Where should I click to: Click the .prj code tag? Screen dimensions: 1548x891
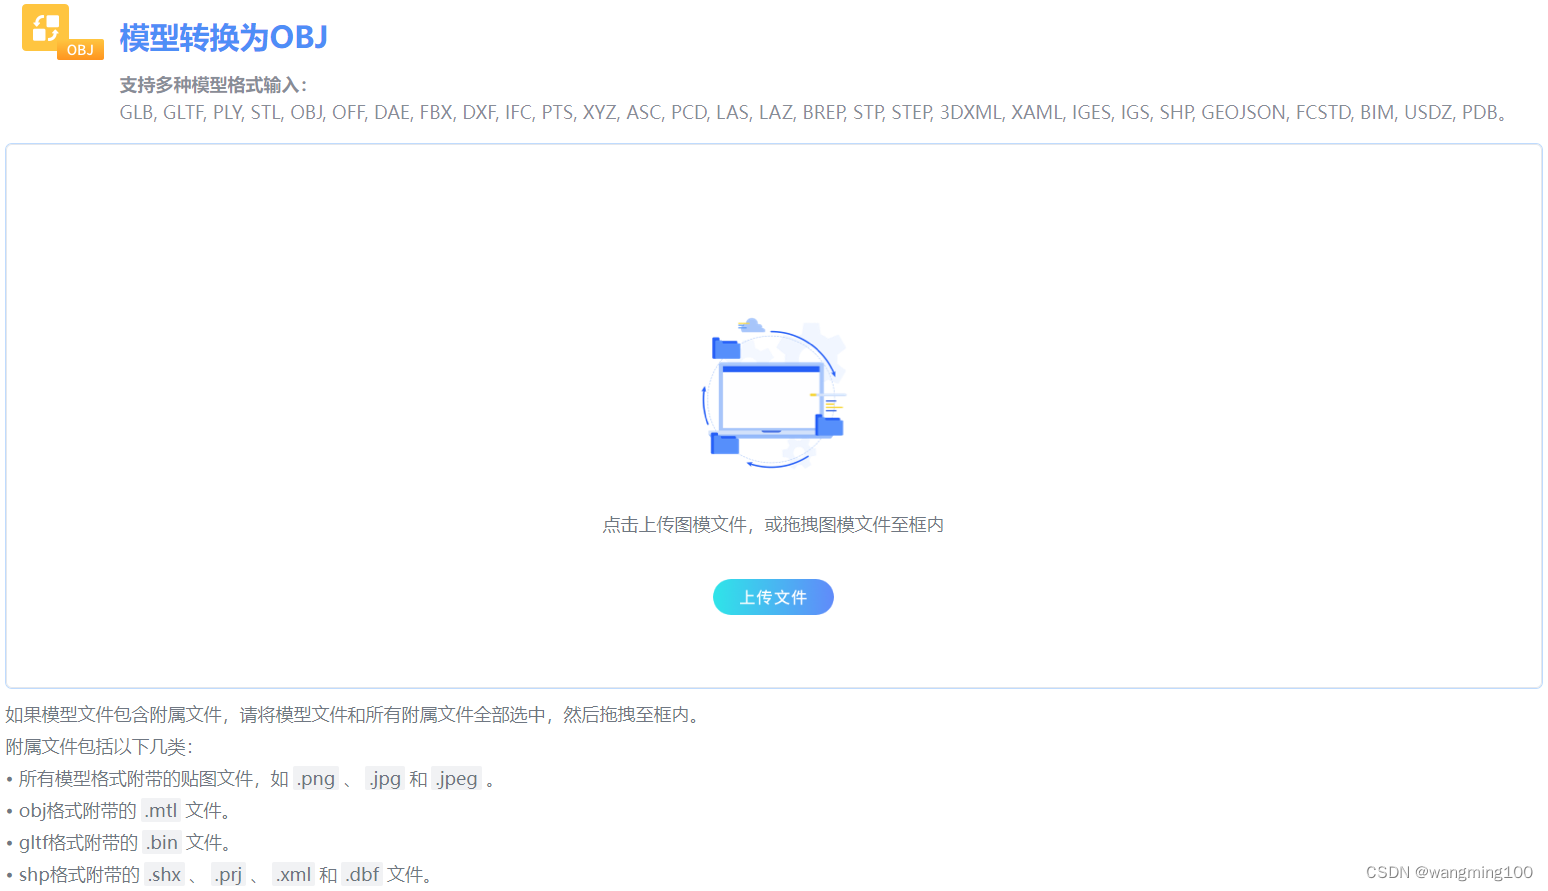pos(229,875)
